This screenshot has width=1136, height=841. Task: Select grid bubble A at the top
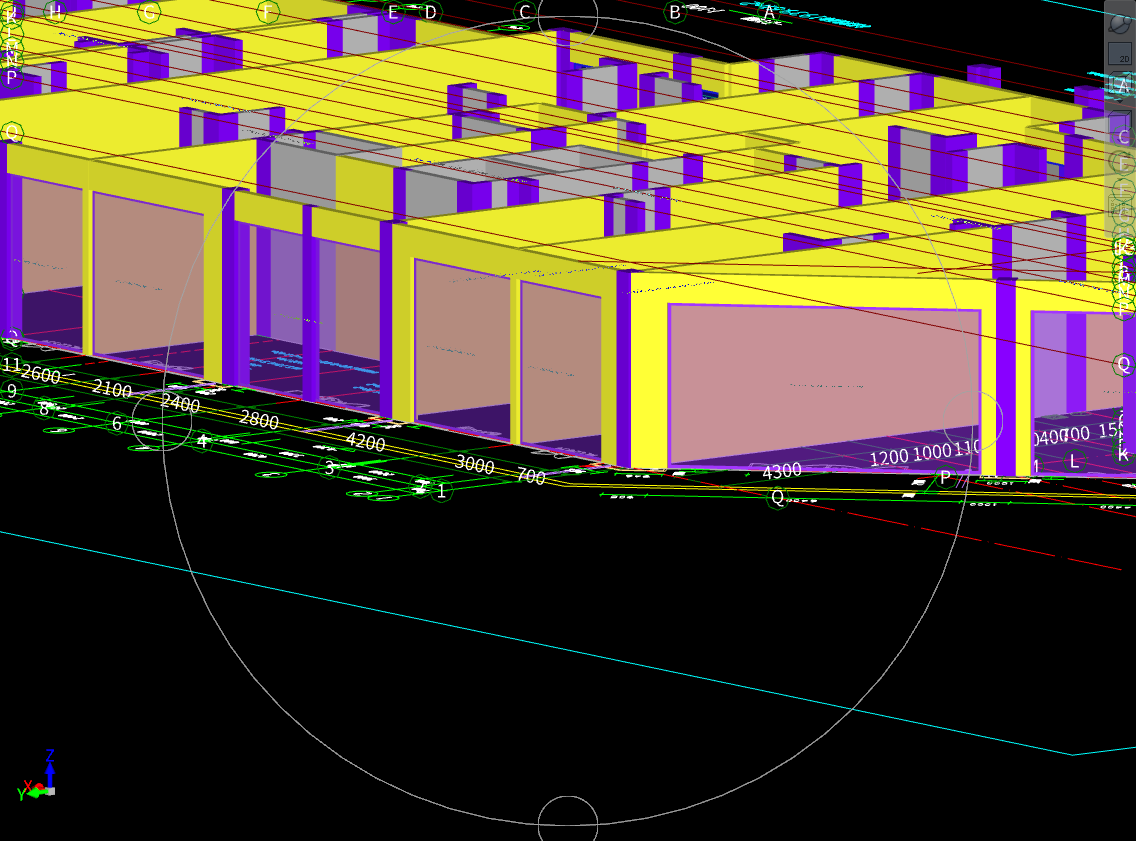point(769,12)
